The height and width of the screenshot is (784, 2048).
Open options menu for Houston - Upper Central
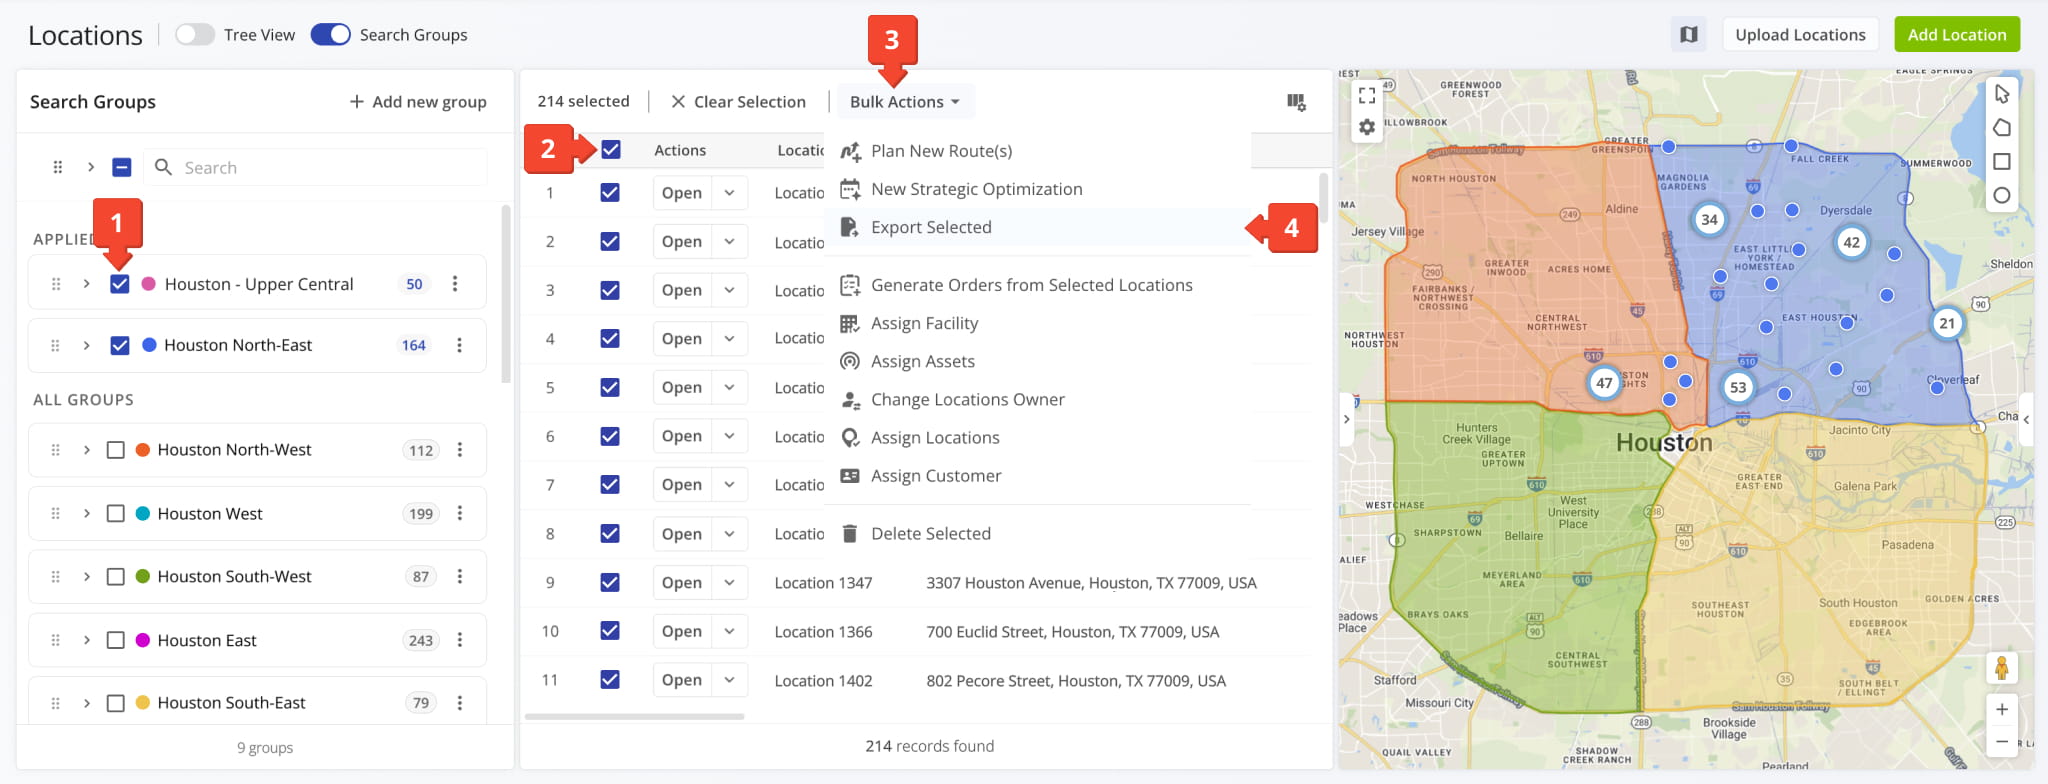tap(455, 284)
